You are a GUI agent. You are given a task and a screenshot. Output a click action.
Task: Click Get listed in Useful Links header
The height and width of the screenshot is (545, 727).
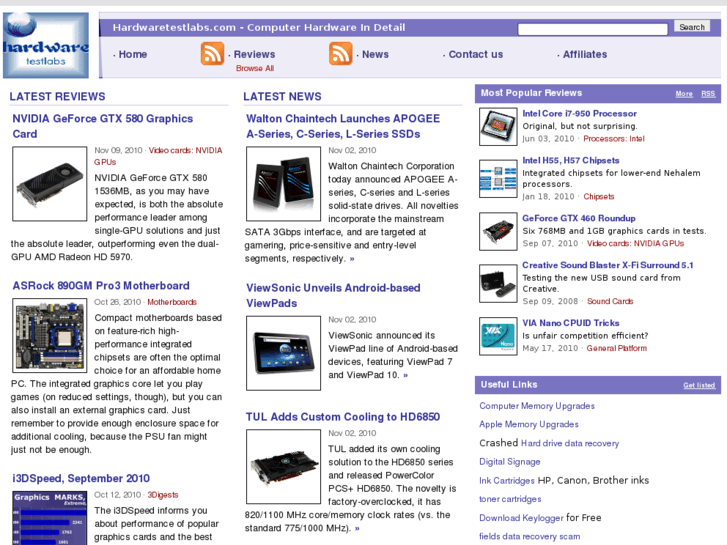[x=699, y=385]
